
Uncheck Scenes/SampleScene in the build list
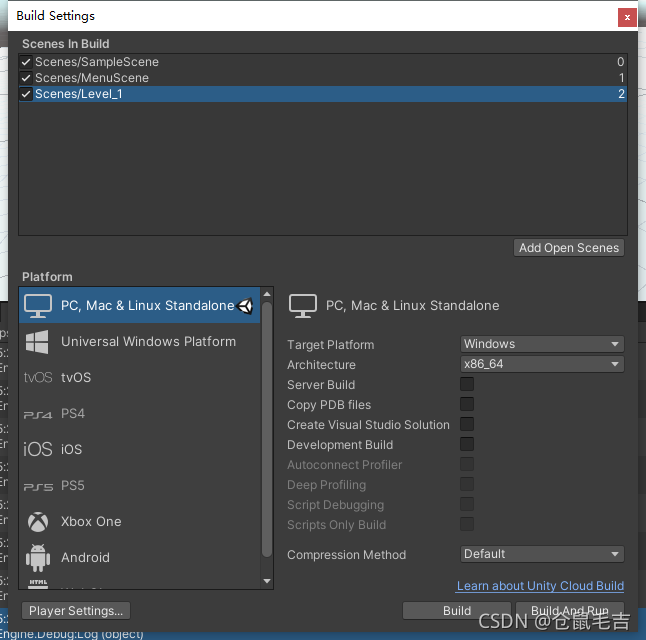26,62
